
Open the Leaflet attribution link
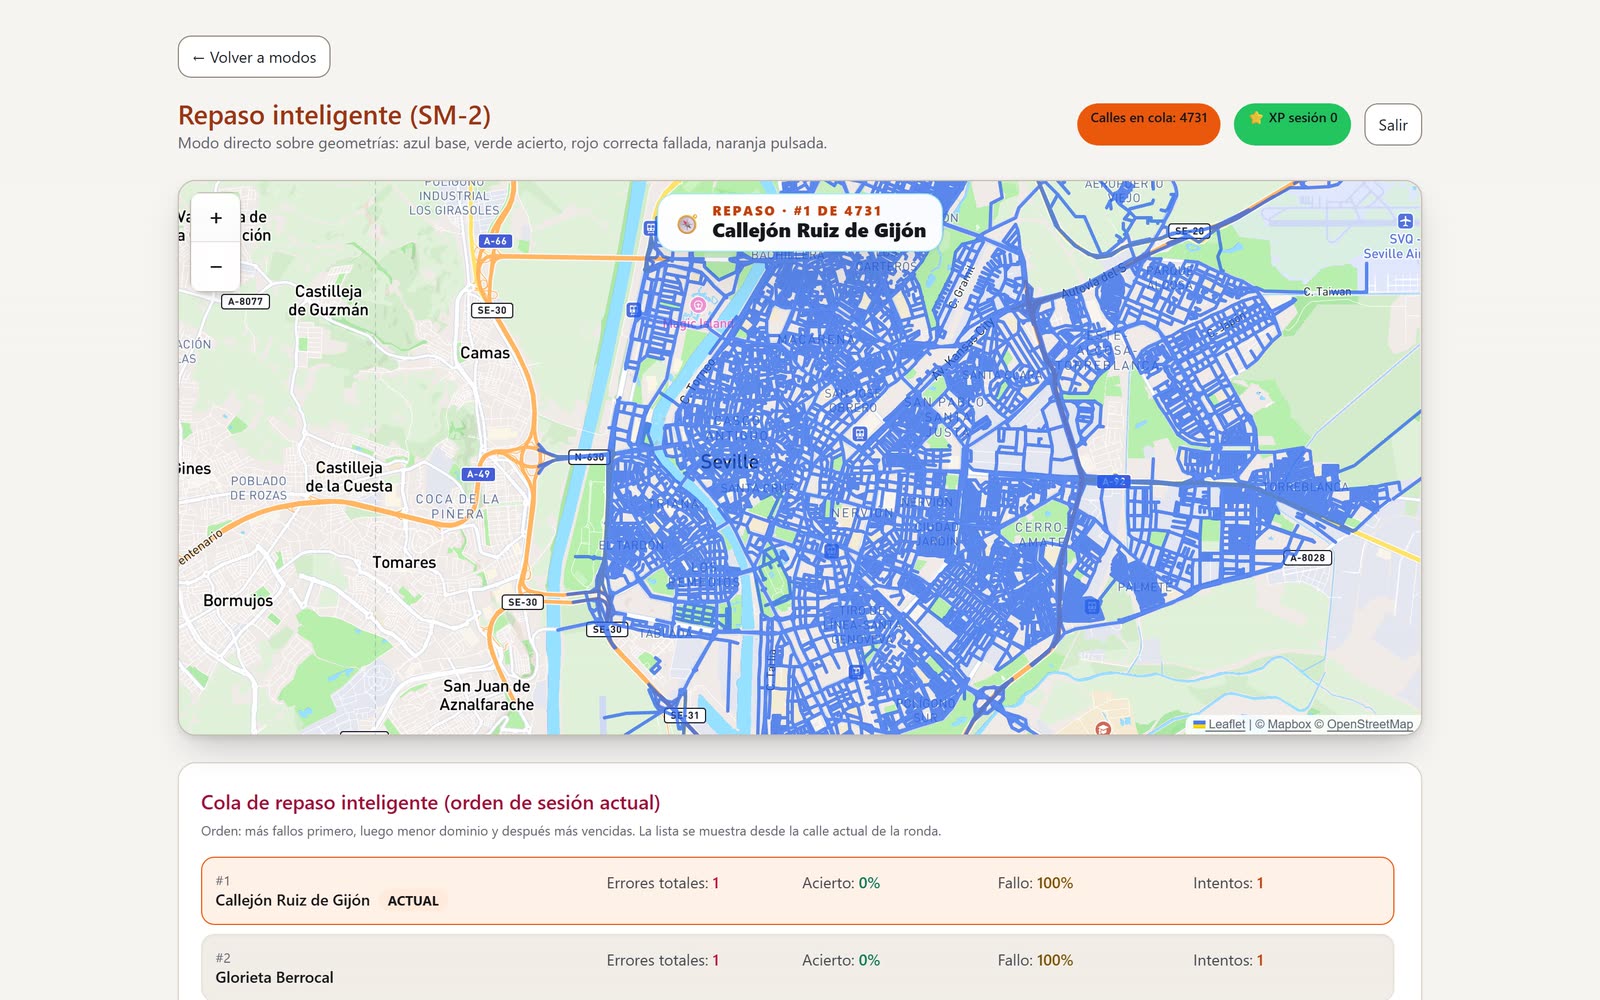(1226, 724)
